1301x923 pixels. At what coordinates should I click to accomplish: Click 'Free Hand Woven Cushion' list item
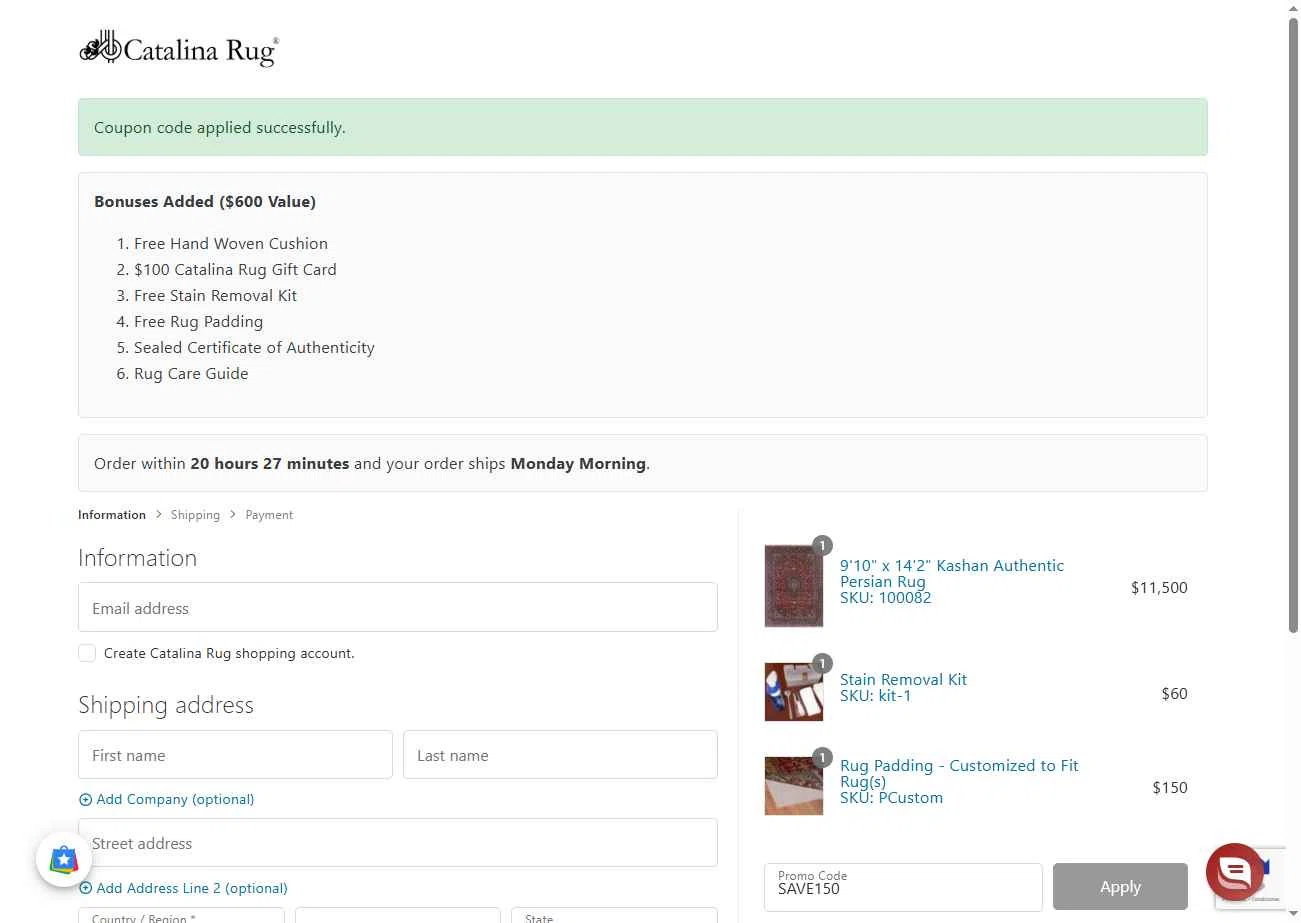[x=231, y=244]
